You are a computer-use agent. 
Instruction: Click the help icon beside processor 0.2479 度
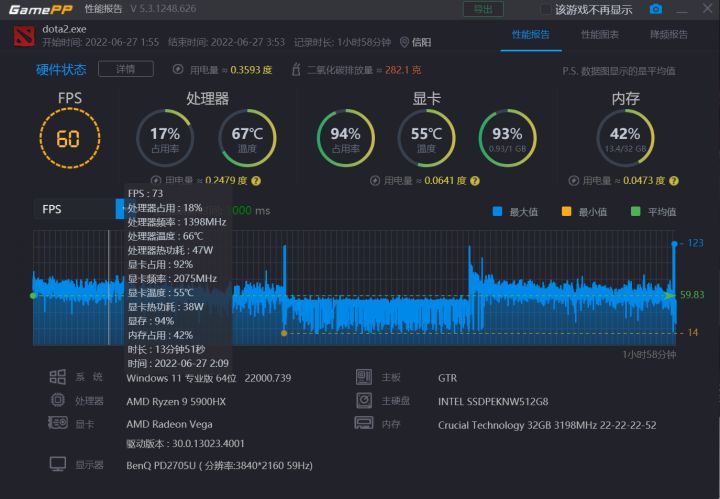pos(256,181)
